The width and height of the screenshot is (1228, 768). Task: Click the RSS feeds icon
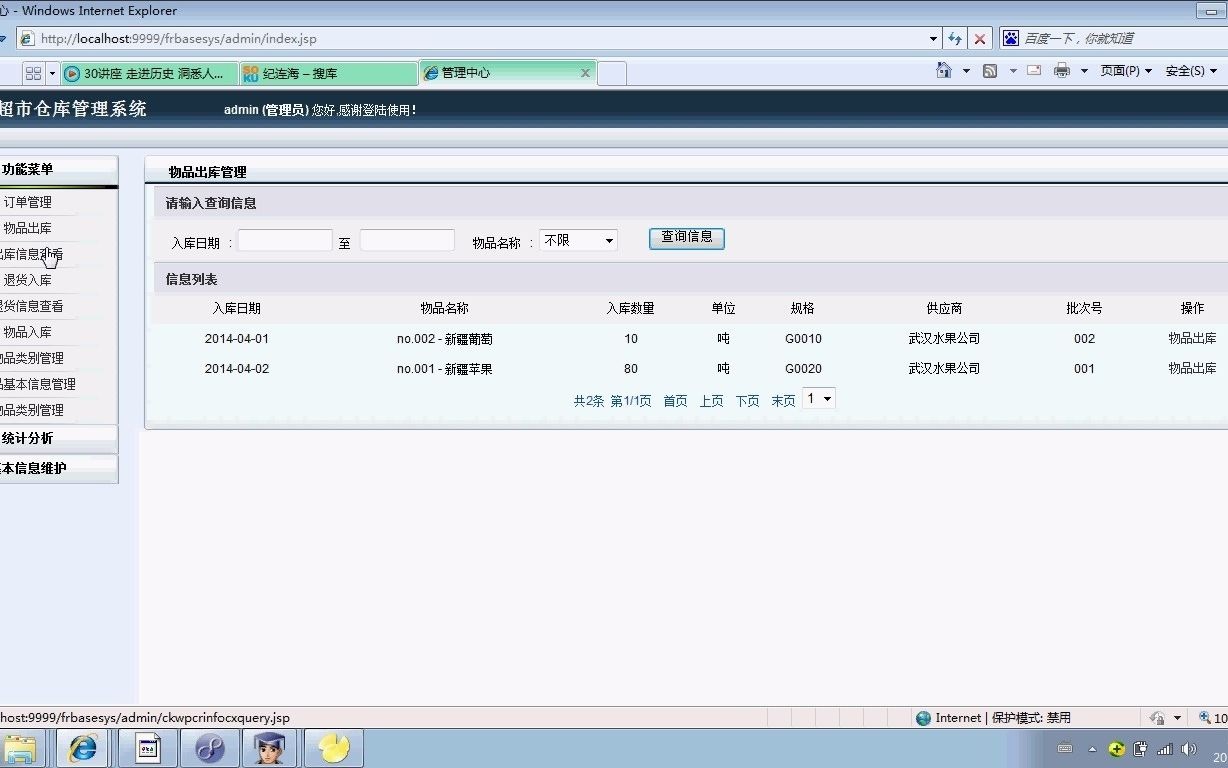[x=991, y=72]
